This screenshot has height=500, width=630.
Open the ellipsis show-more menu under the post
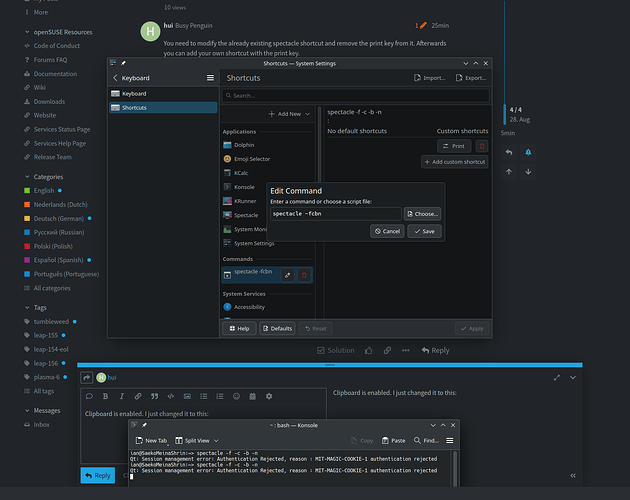pyautogui.click(x=405, y=350)
